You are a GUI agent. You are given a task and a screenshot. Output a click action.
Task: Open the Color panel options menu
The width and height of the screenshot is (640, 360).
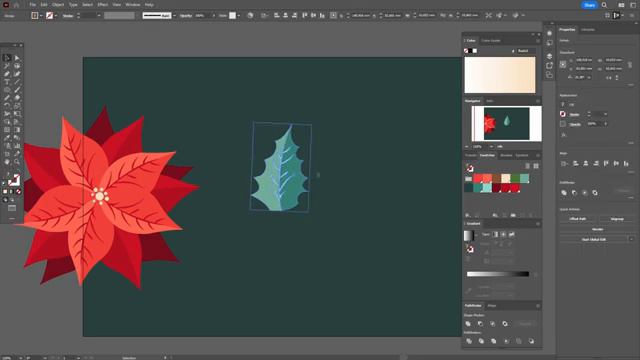coord(538,41)
